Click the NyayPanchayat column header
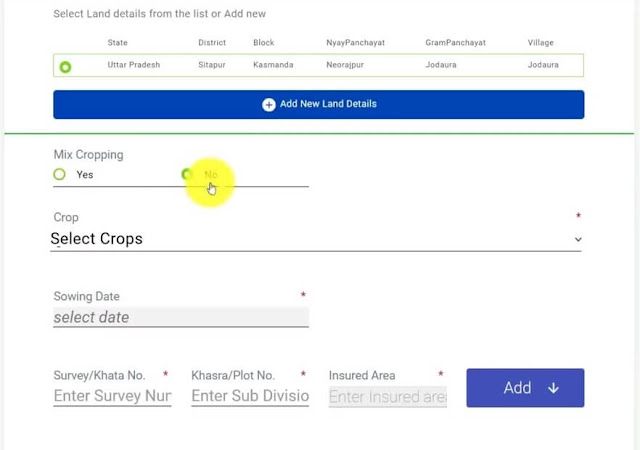The image size is (640, 450). tap(355, 43)
